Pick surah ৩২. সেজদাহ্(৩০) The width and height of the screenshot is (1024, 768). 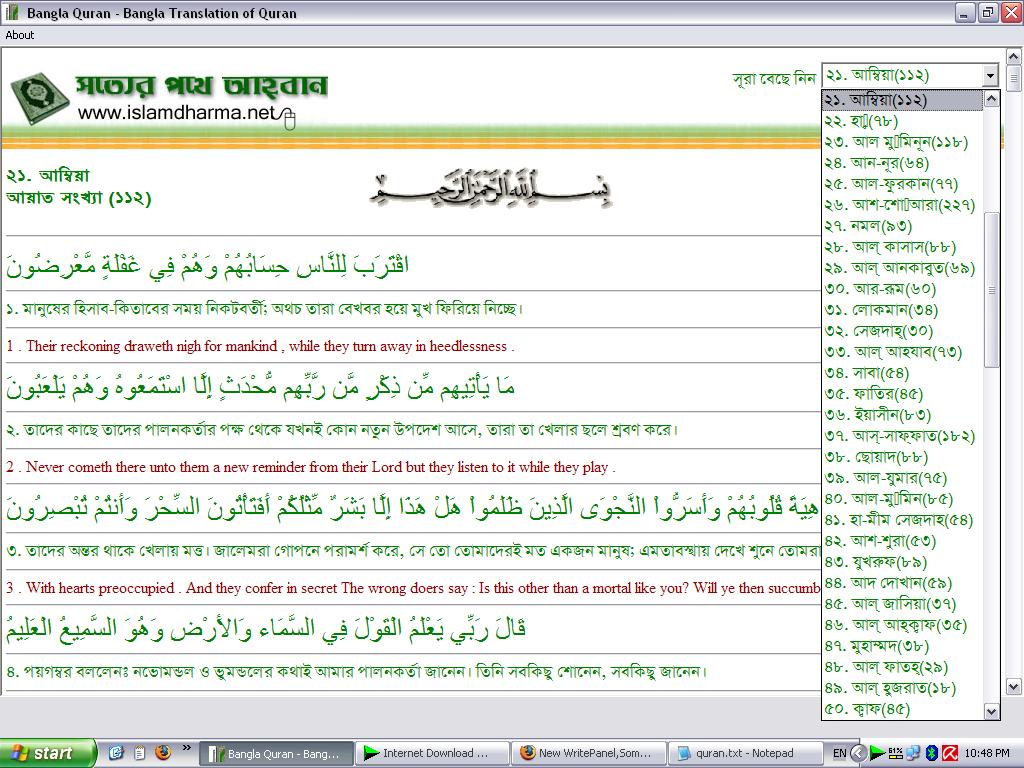(x=902, y=330)
